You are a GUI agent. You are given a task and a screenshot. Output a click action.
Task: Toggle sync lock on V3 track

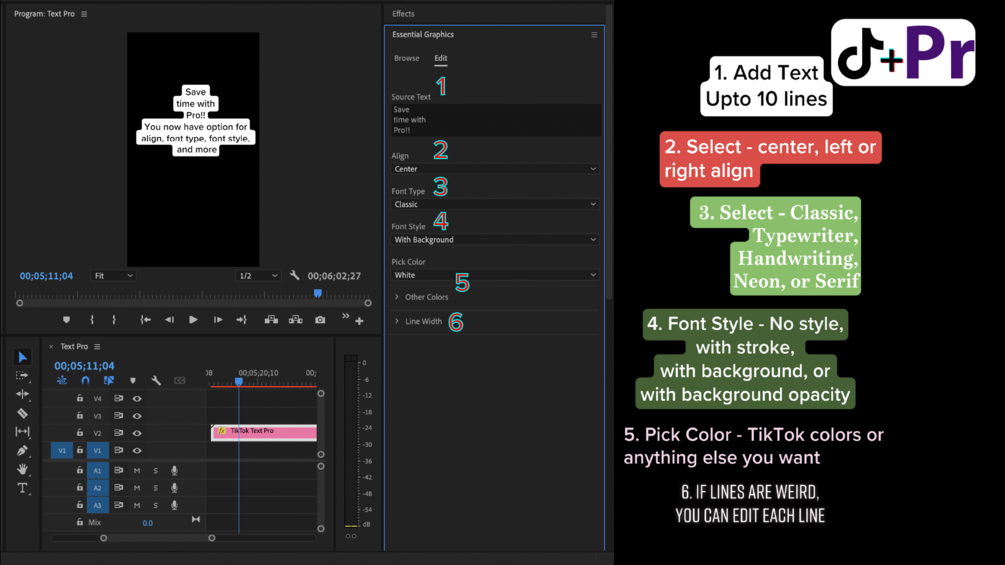click(x=119, y=416)
